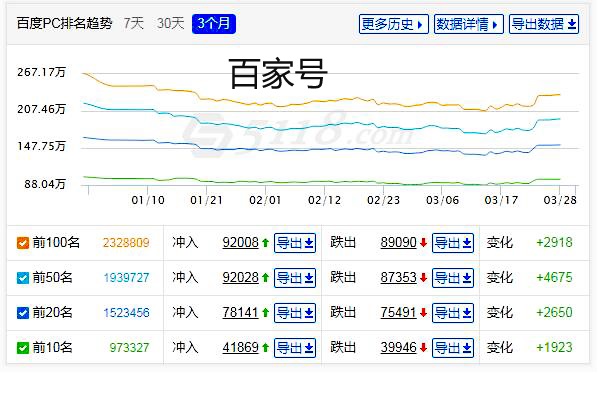Open the 78141 冲入 link

[240, 313]
